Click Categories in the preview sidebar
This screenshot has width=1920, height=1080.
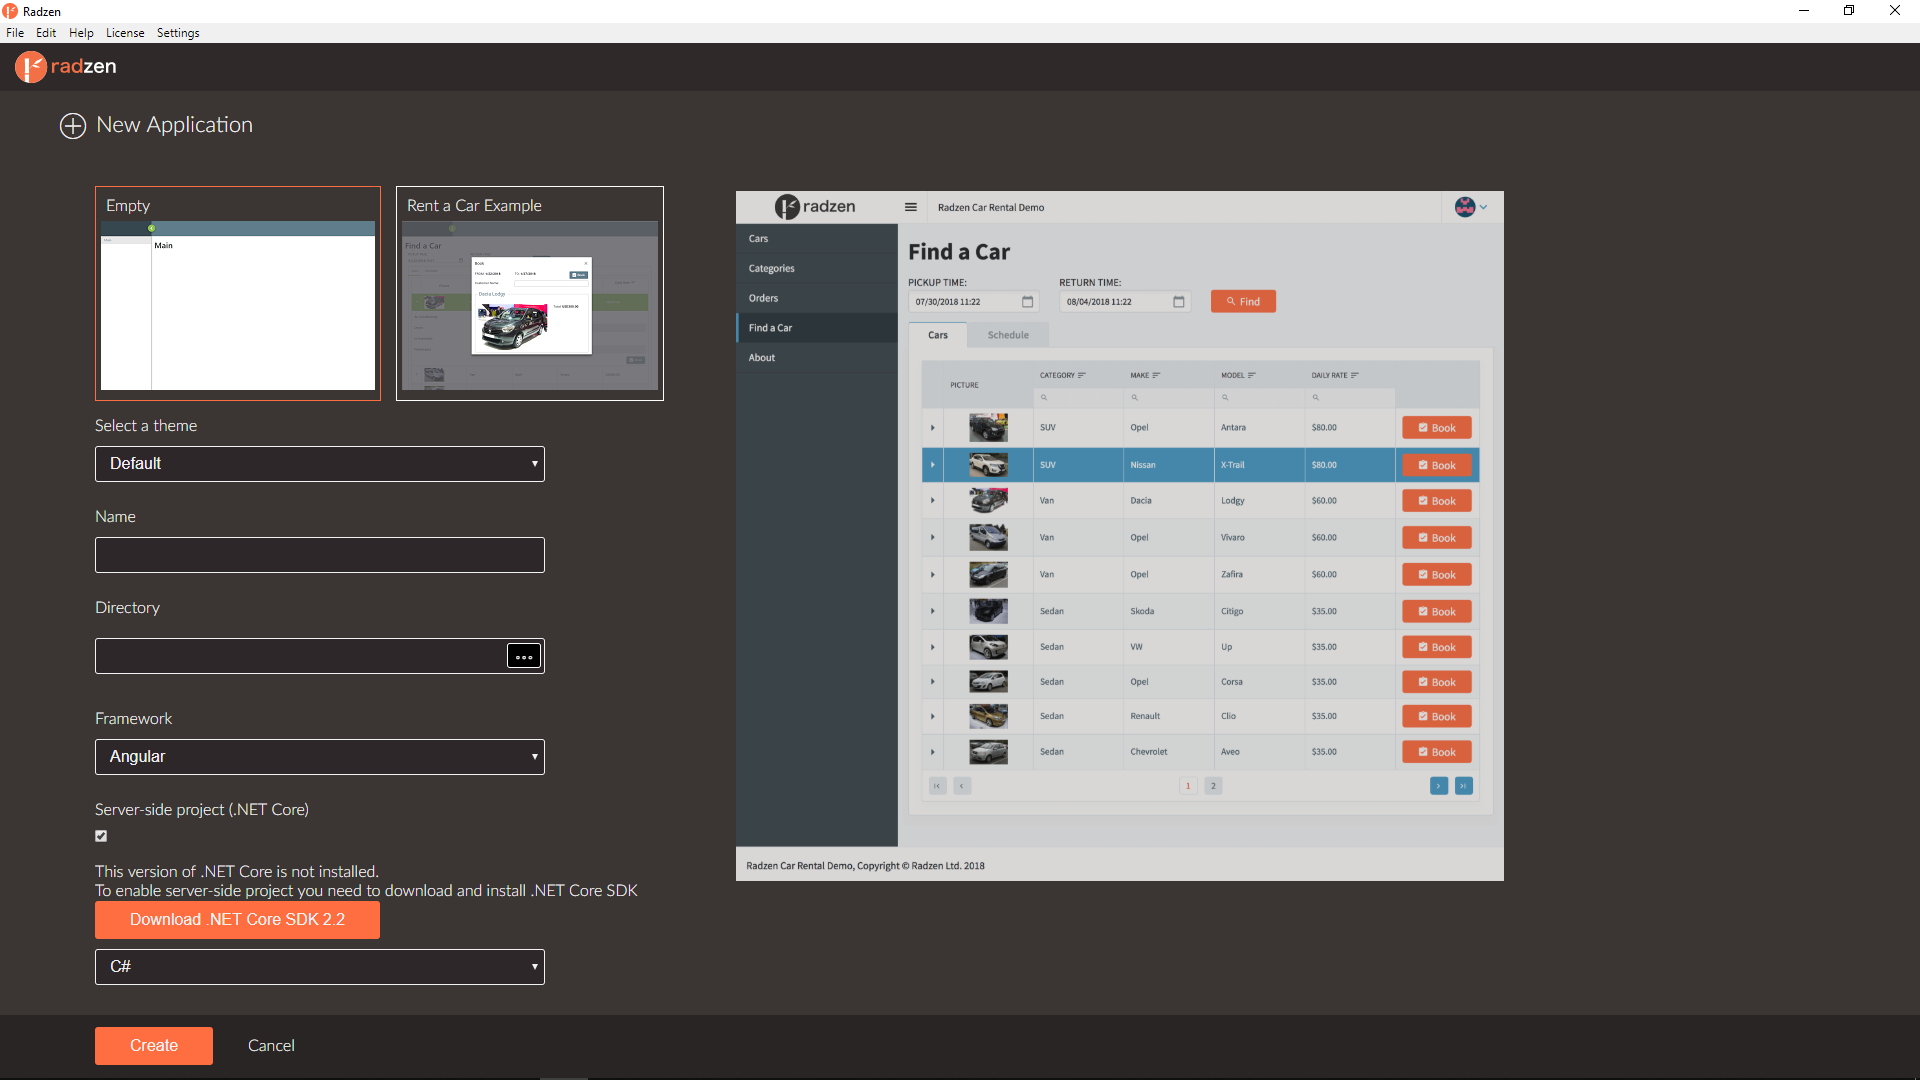click(817, 269)
